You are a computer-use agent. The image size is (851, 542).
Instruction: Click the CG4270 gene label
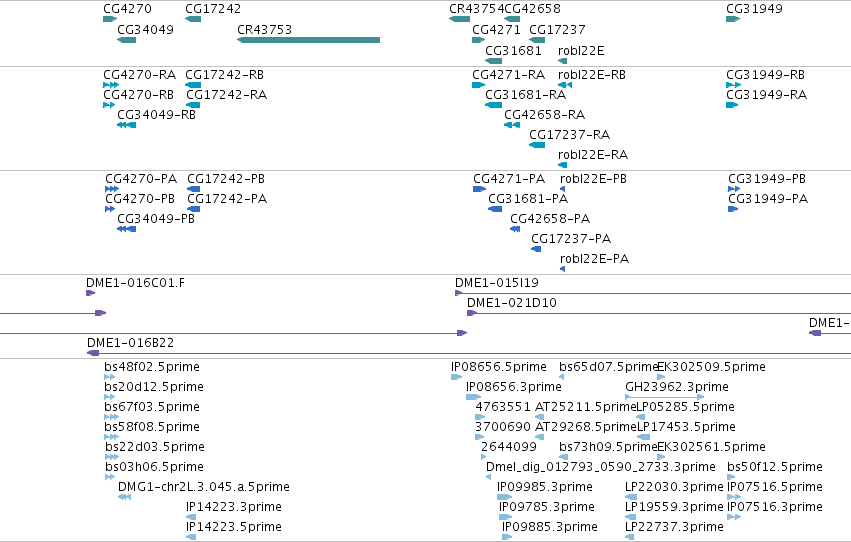click(x=128, y=9)
